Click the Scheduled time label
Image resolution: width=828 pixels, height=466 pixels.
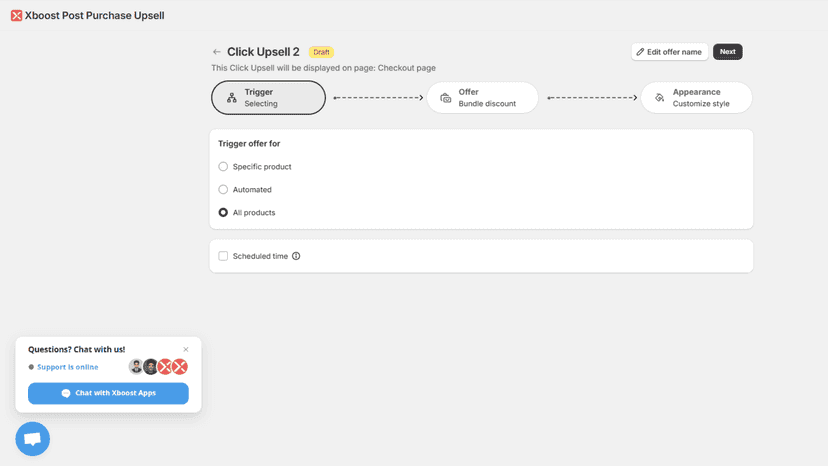click(x=260, y=256)
